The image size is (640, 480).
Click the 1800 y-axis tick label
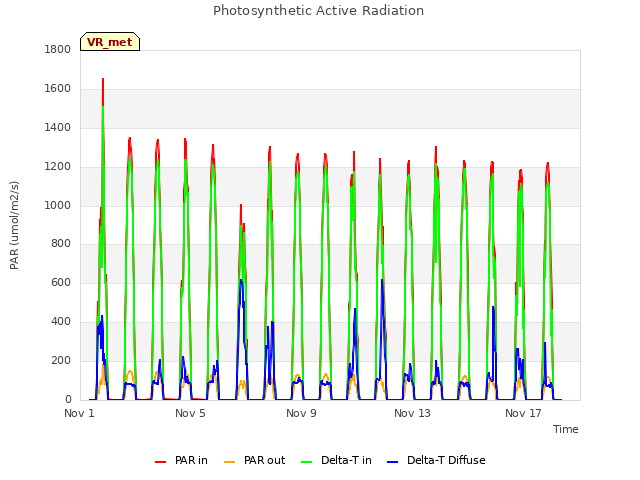tap(58, 50)
